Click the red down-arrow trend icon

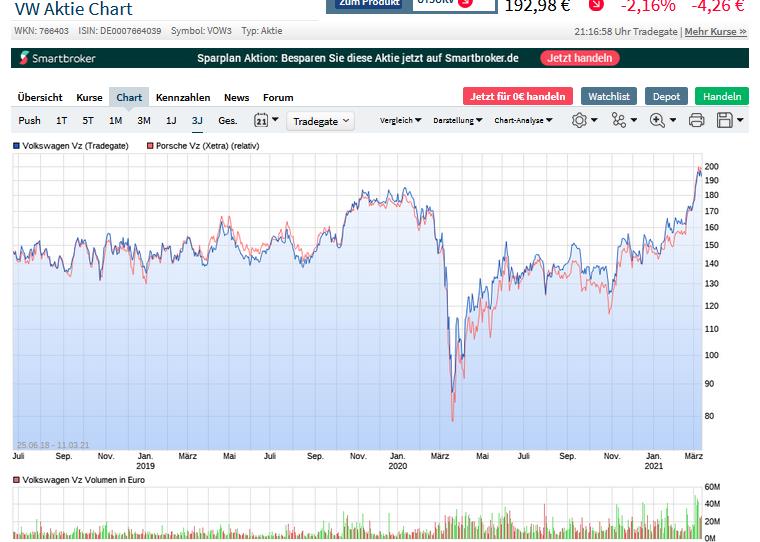596,7
